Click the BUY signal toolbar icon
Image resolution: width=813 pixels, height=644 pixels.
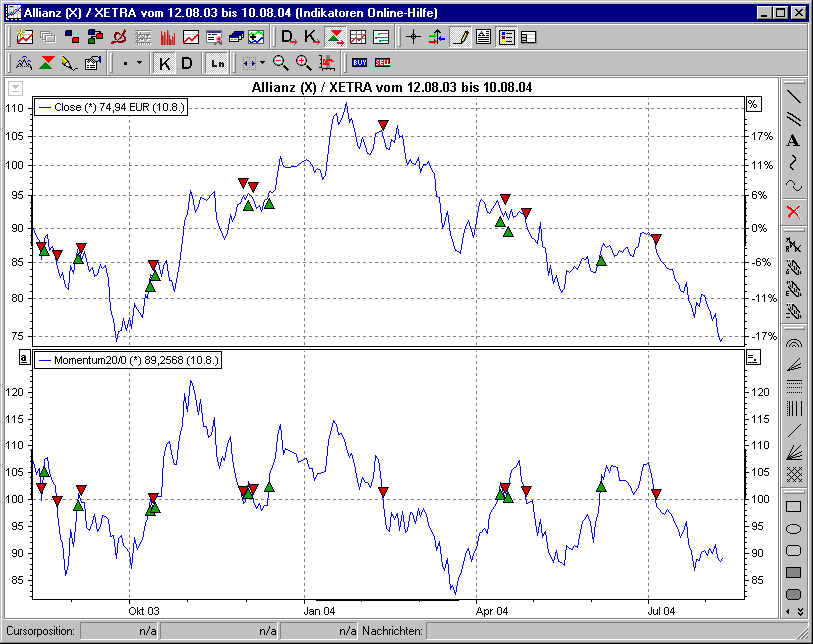pos(359,62)
